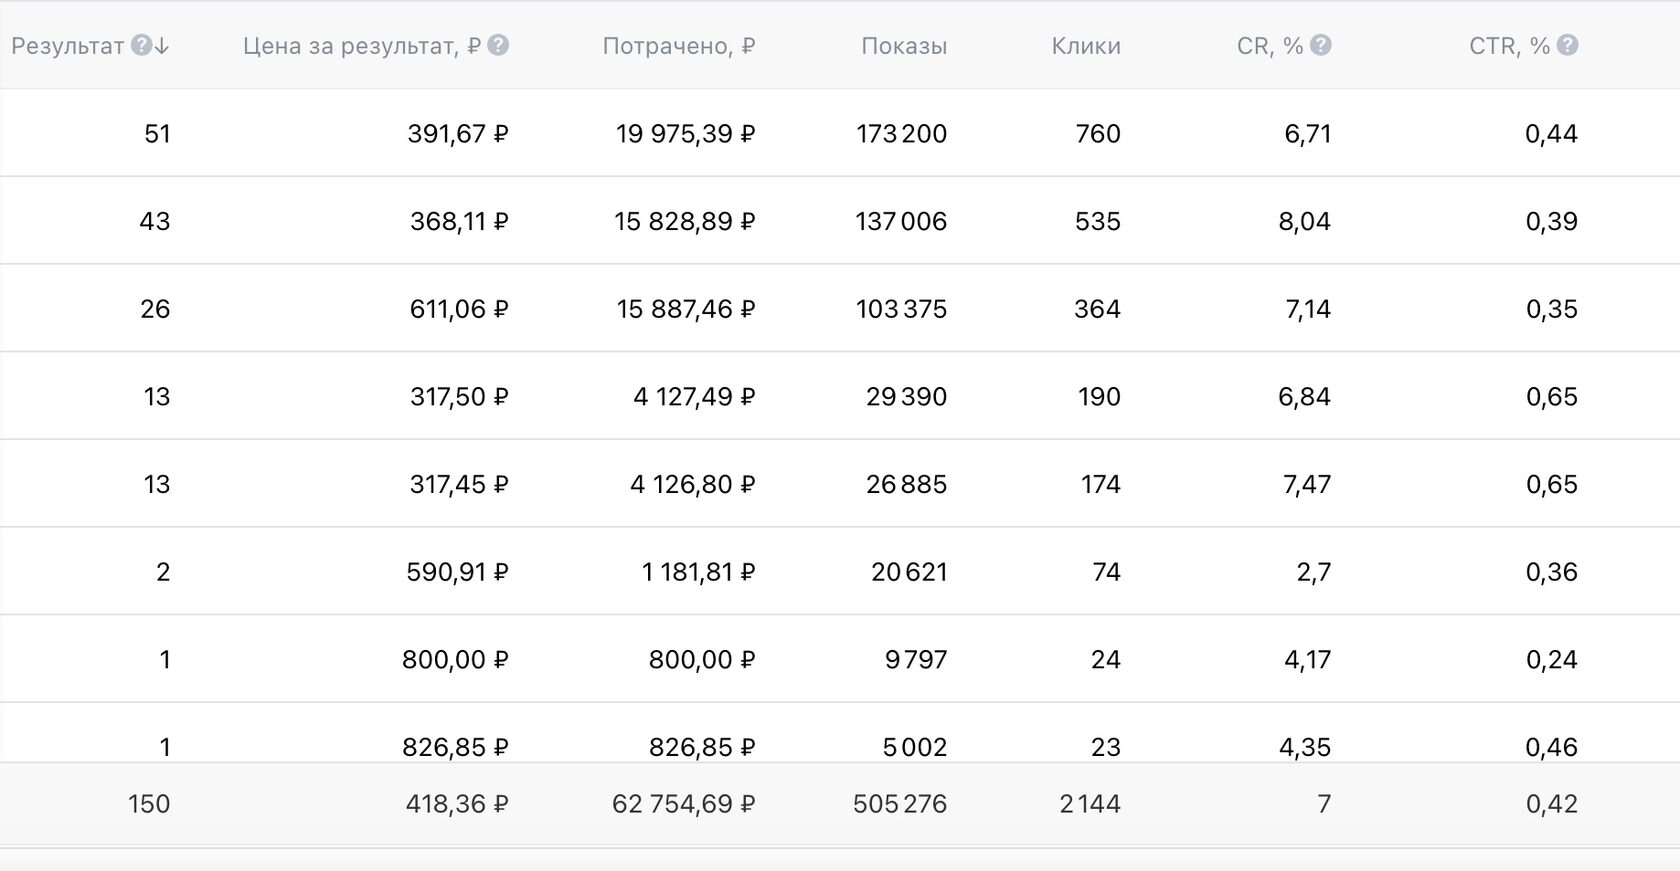
Task: Select price cell 590,91 ₽
Action: coord(457,572)
